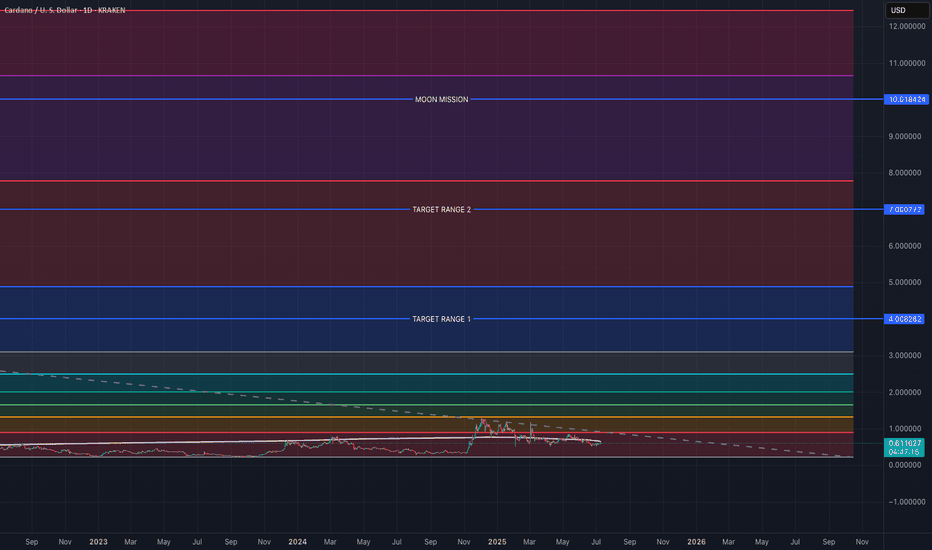The width and height of the screenshot is (932, 550).
Task: Click the 2026 label on time axis
Action: coord(696,542)
